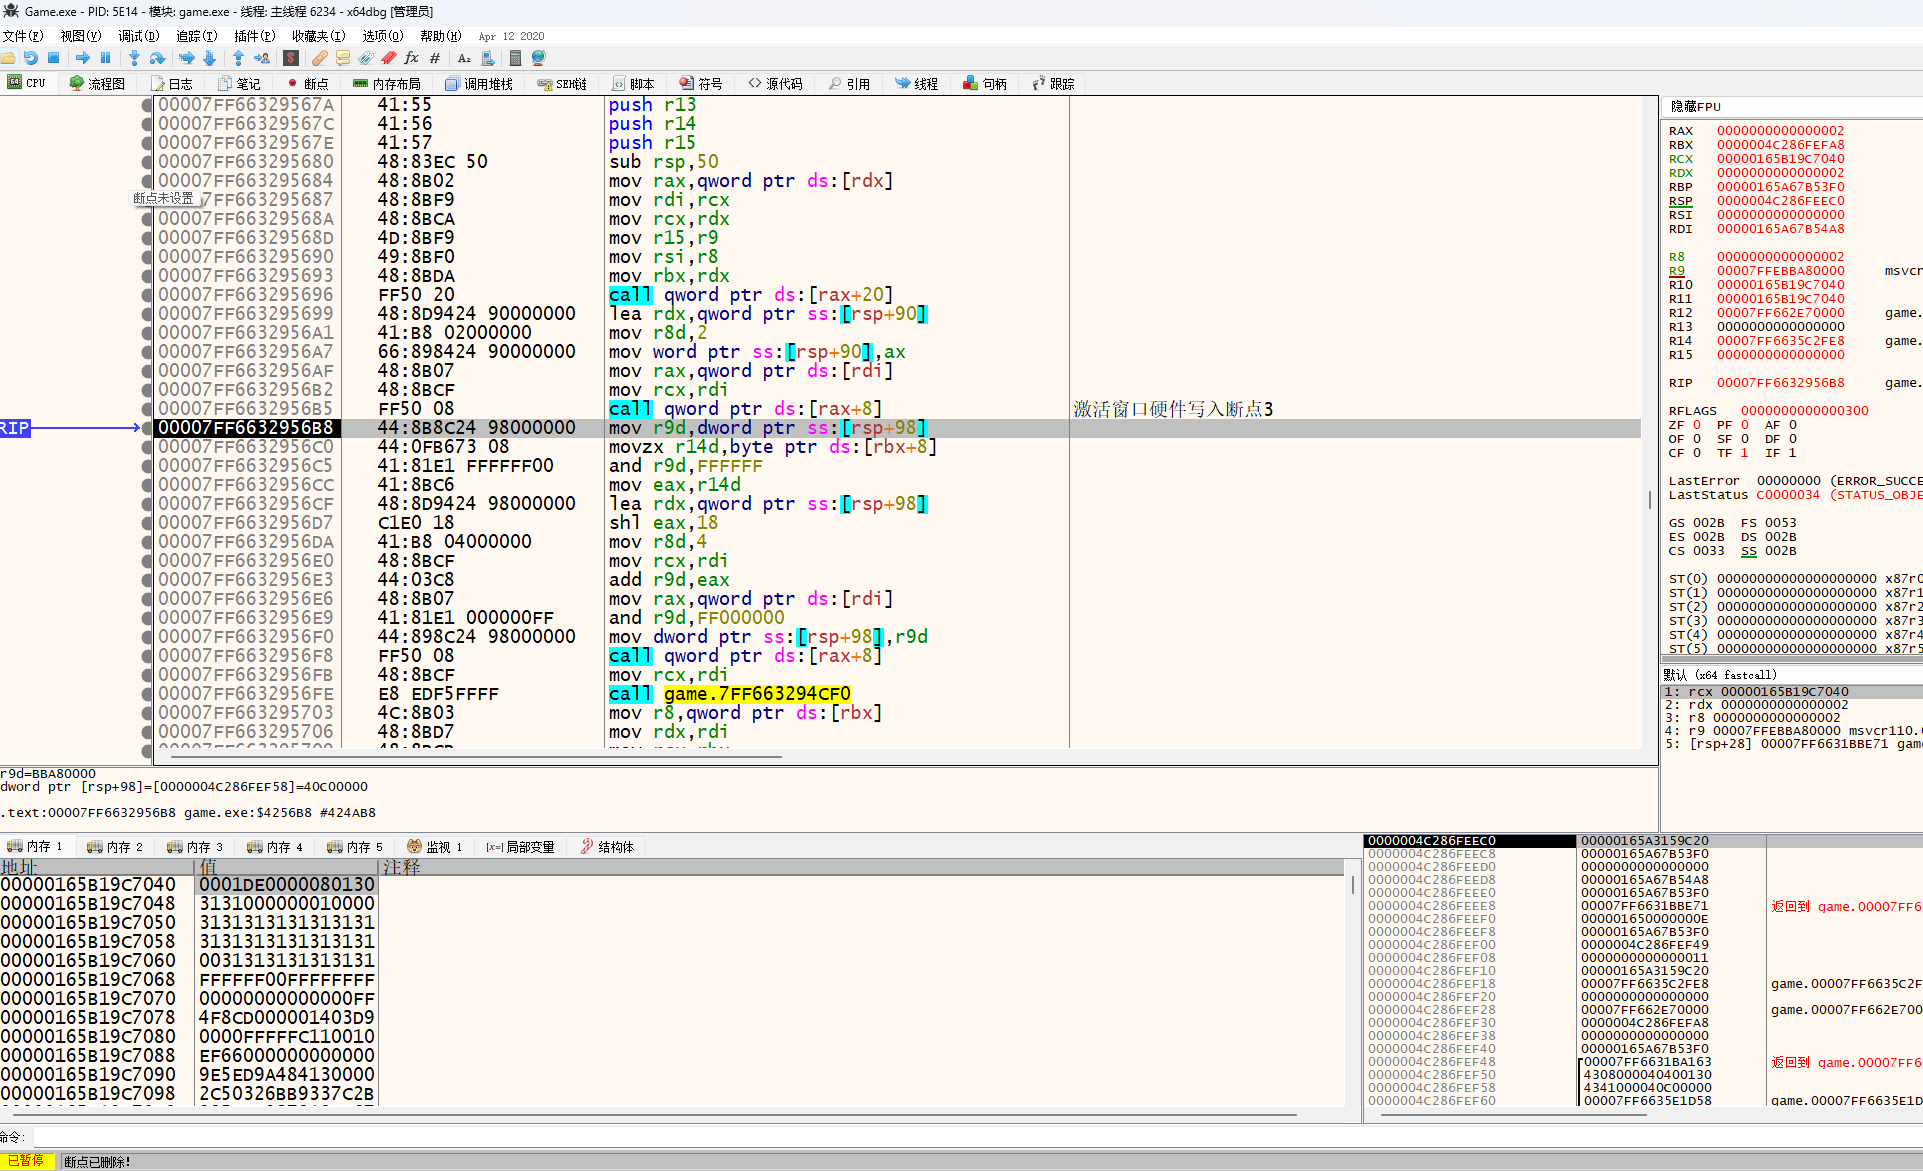Open the Calculator toolbar icon
1923x1171 pixels.
click(x=515, y=58)
